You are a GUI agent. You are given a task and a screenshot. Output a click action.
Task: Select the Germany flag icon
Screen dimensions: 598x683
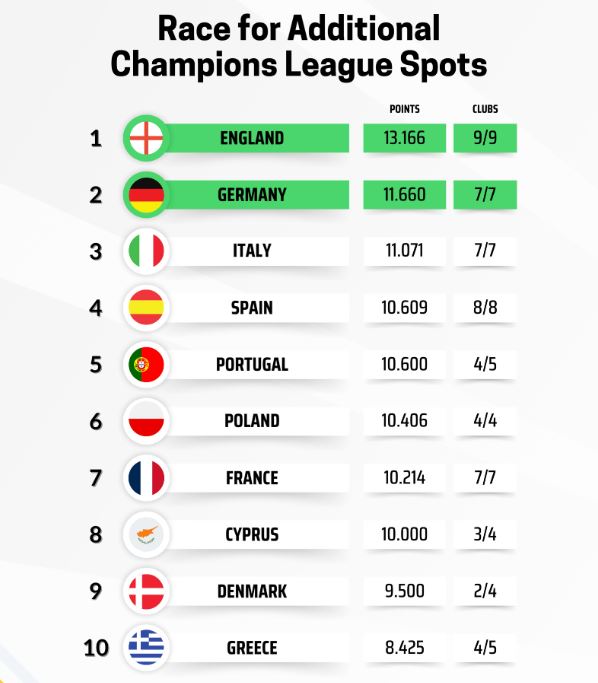tap(146, 195)
